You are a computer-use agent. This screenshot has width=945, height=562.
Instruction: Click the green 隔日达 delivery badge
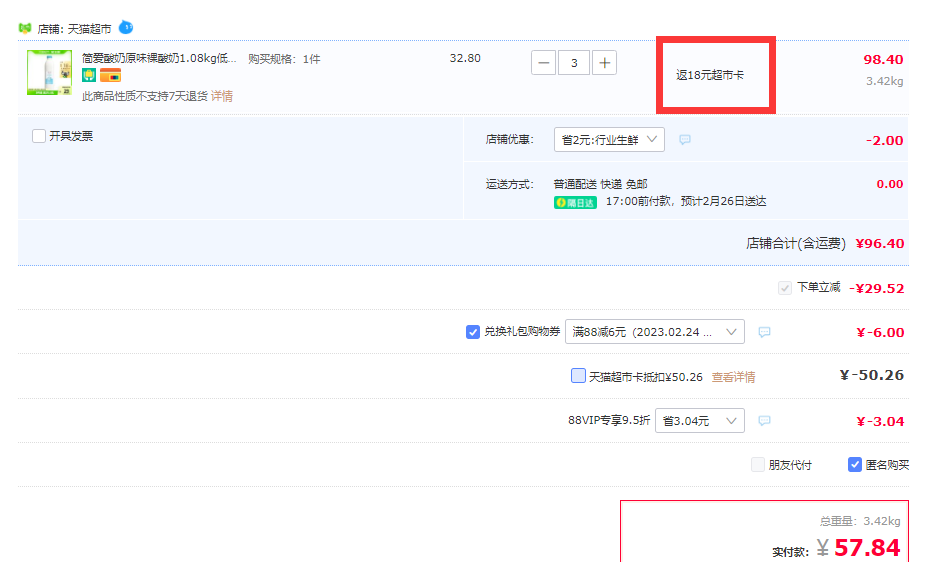pyautogui.click(x=575, y=202)
